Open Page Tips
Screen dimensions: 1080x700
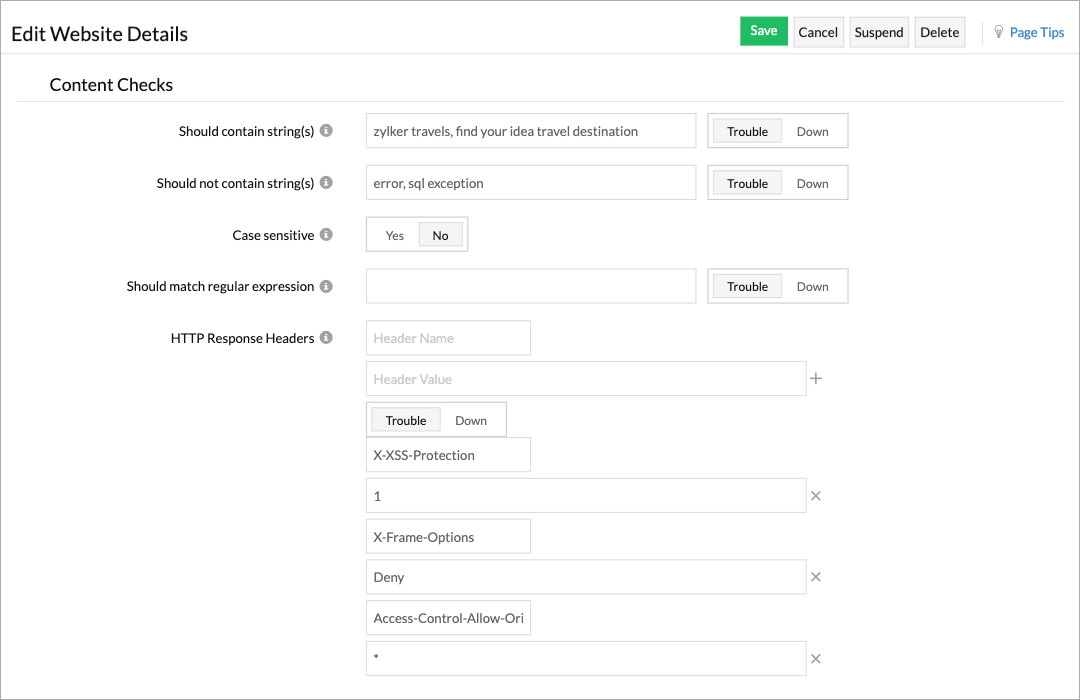[x=1035, y=31]
